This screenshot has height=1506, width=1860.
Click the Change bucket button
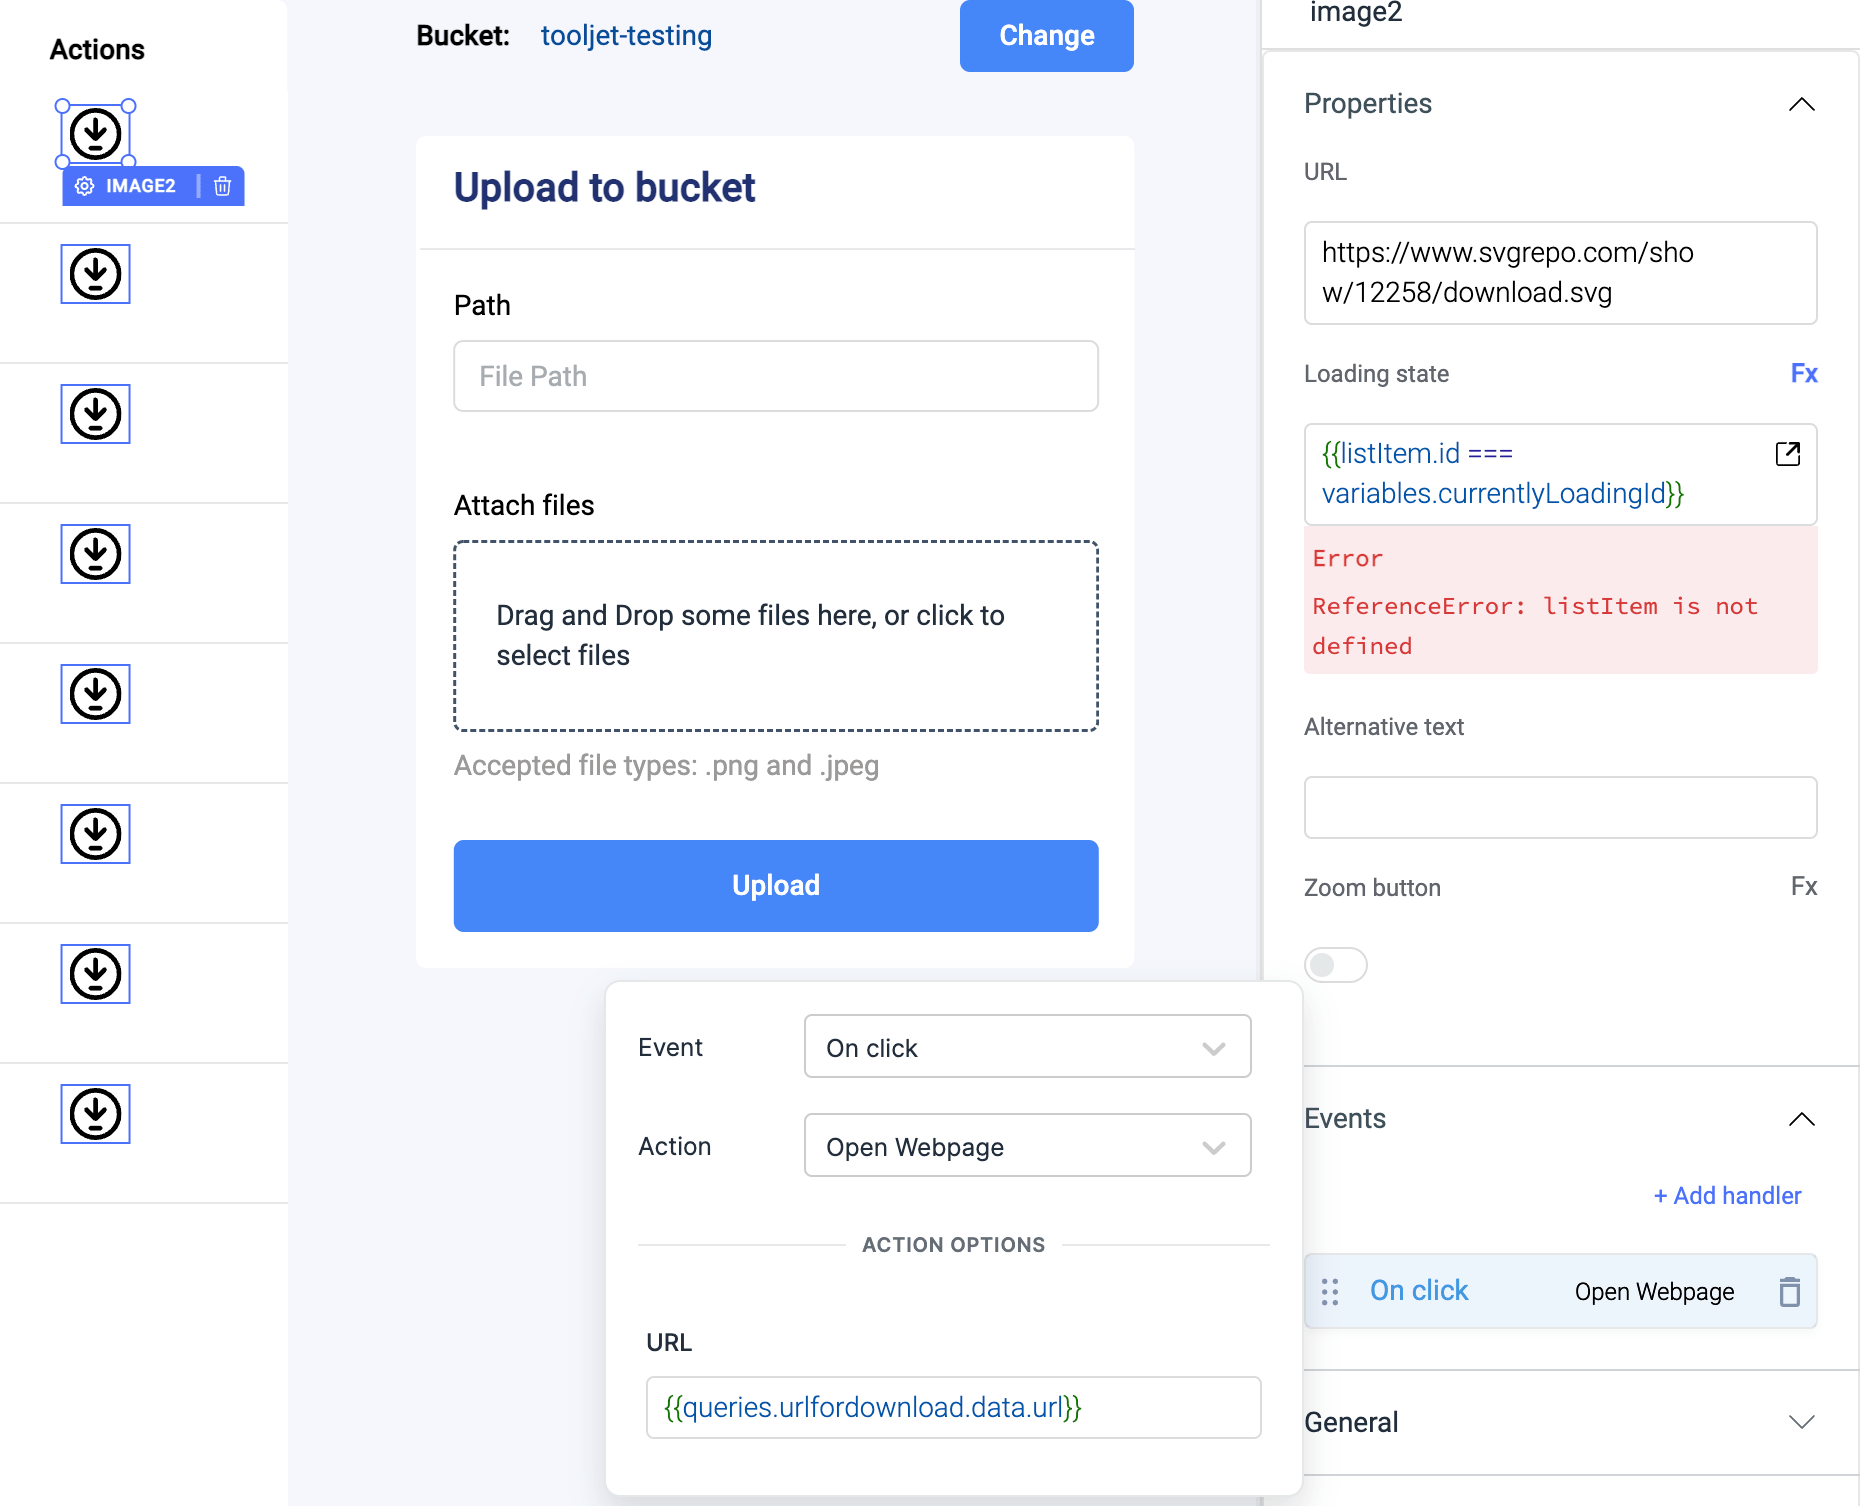click(x=1046, y=36)
